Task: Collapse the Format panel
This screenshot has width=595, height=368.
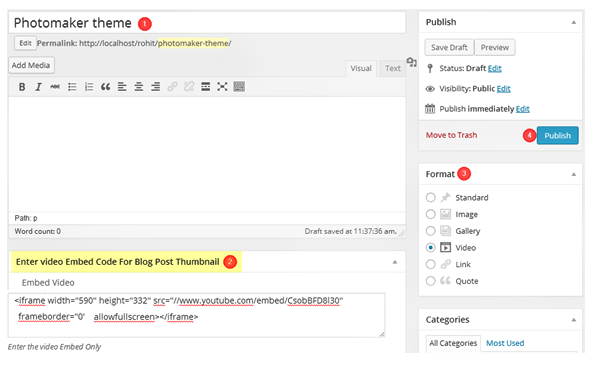Action: click(574, 175)
